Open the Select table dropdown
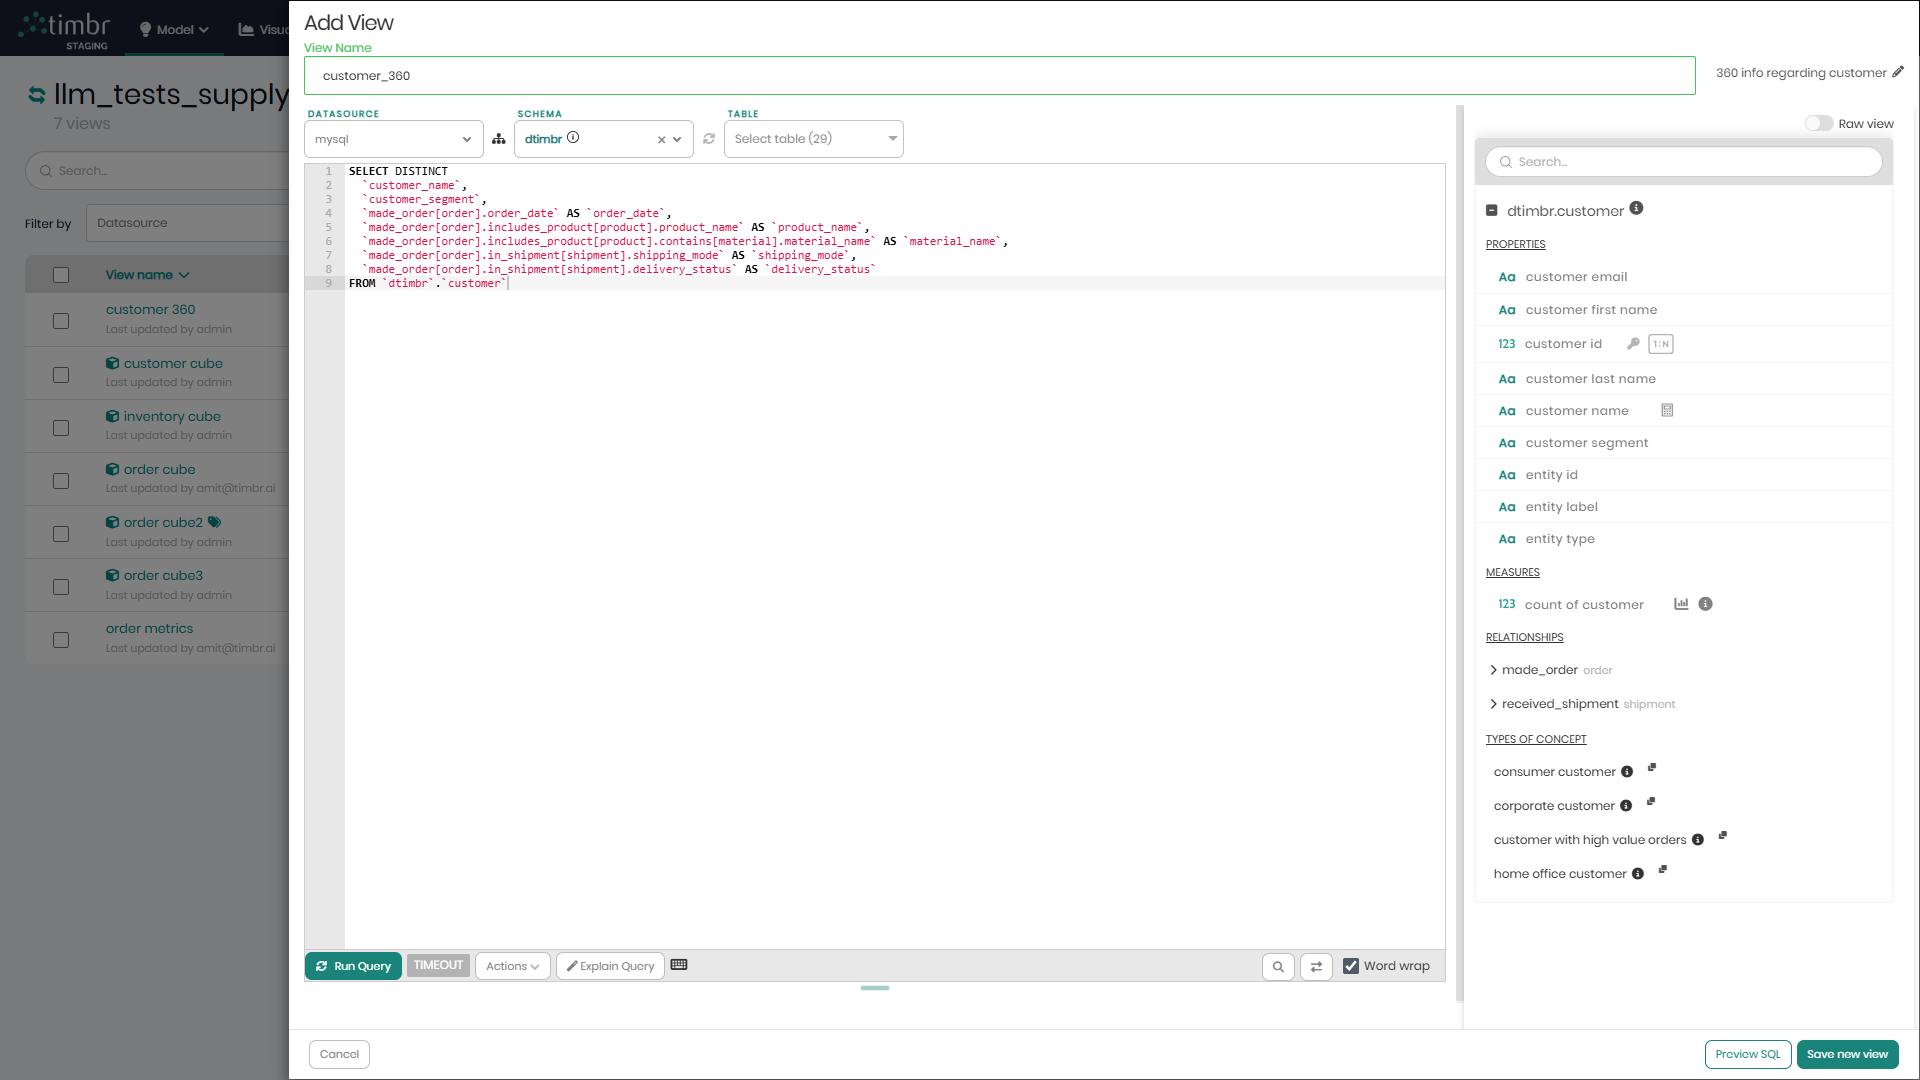The height and width of the screenshot is (1080, 1920). point(813,139)
